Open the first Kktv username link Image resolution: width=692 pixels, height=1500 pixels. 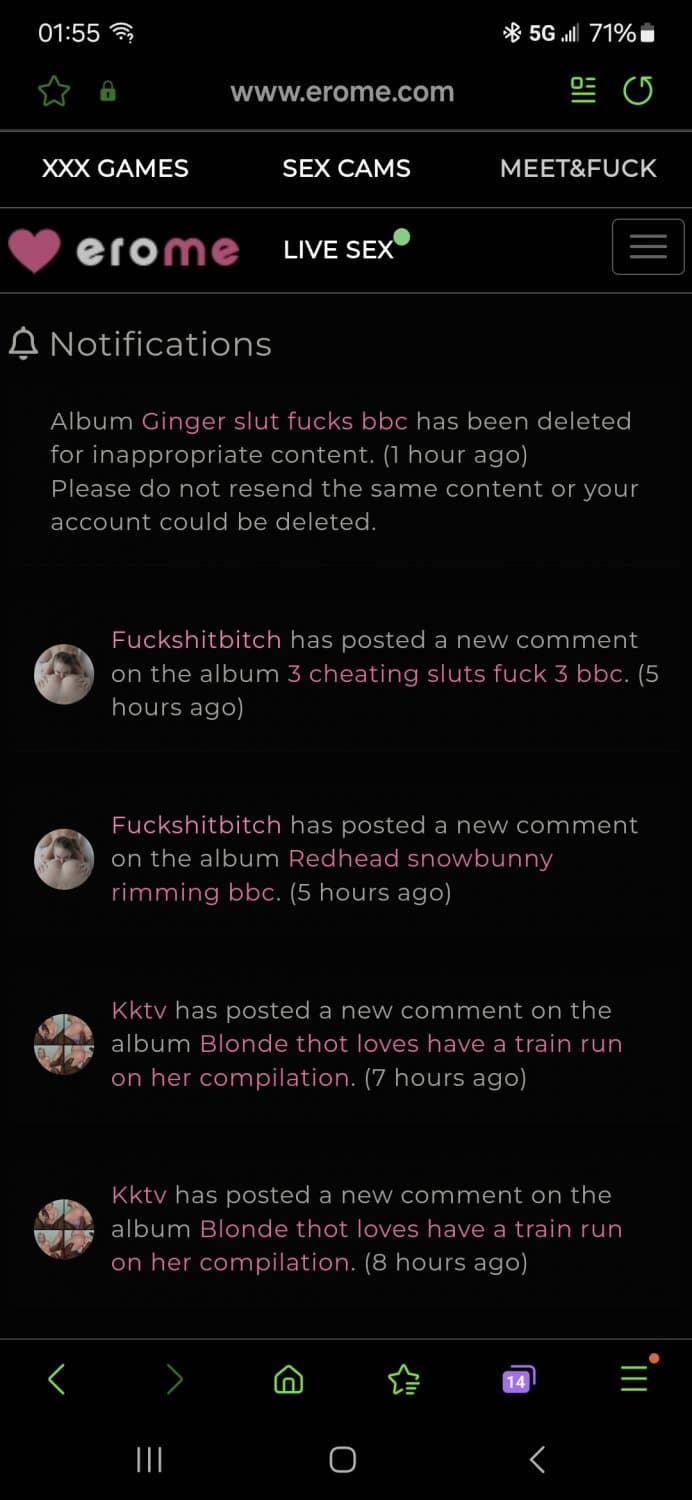pos(139,1010)
